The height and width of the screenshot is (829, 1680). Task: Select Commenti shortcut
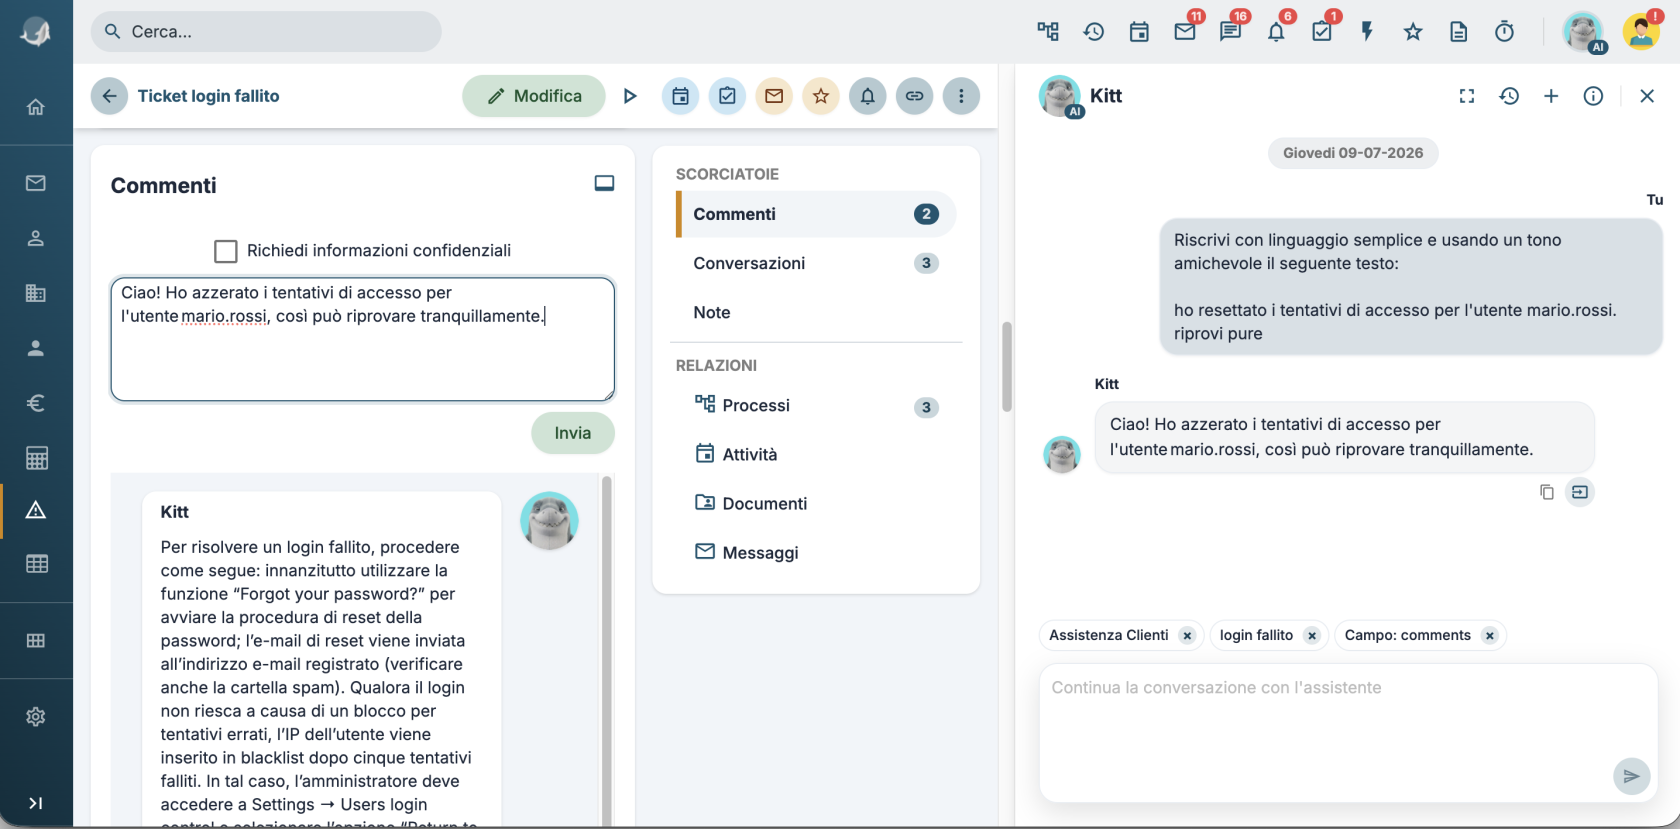tap(816, 214)
